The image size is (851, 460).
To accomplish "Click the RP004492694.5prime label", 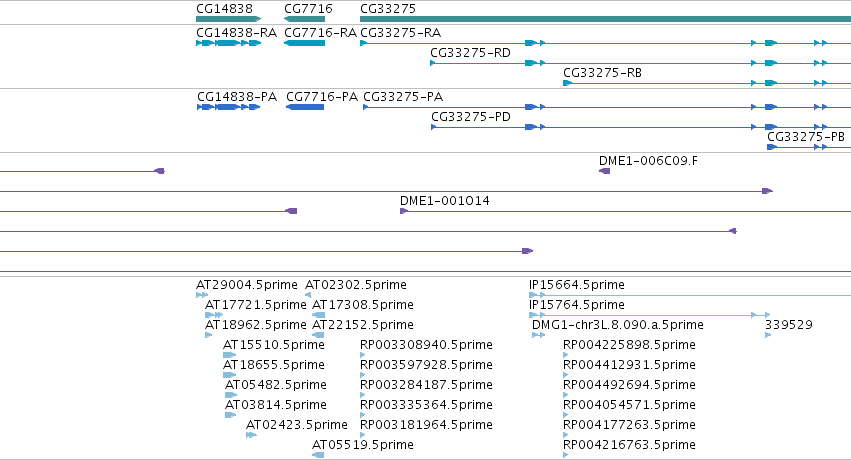I will 630,385.
